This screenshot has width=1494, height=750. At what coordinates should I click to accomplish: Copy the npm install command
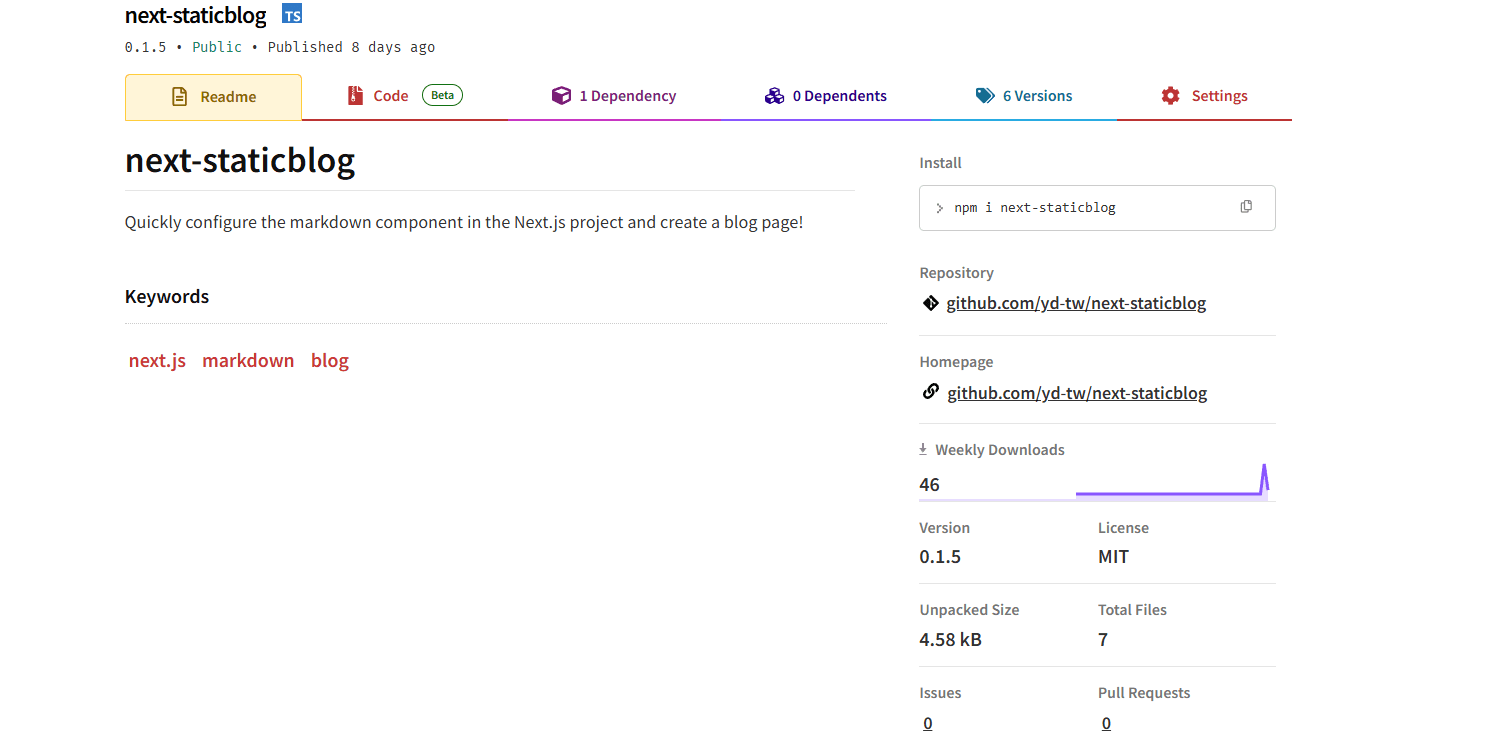(x=1246, y=207)
